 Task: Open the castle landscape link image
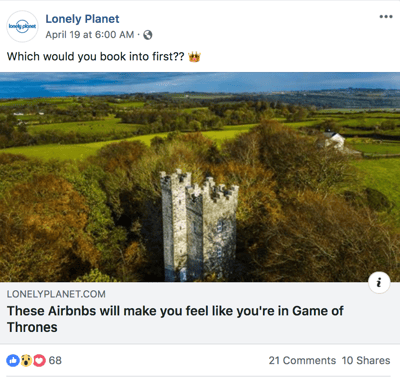[x=200, y=177]
